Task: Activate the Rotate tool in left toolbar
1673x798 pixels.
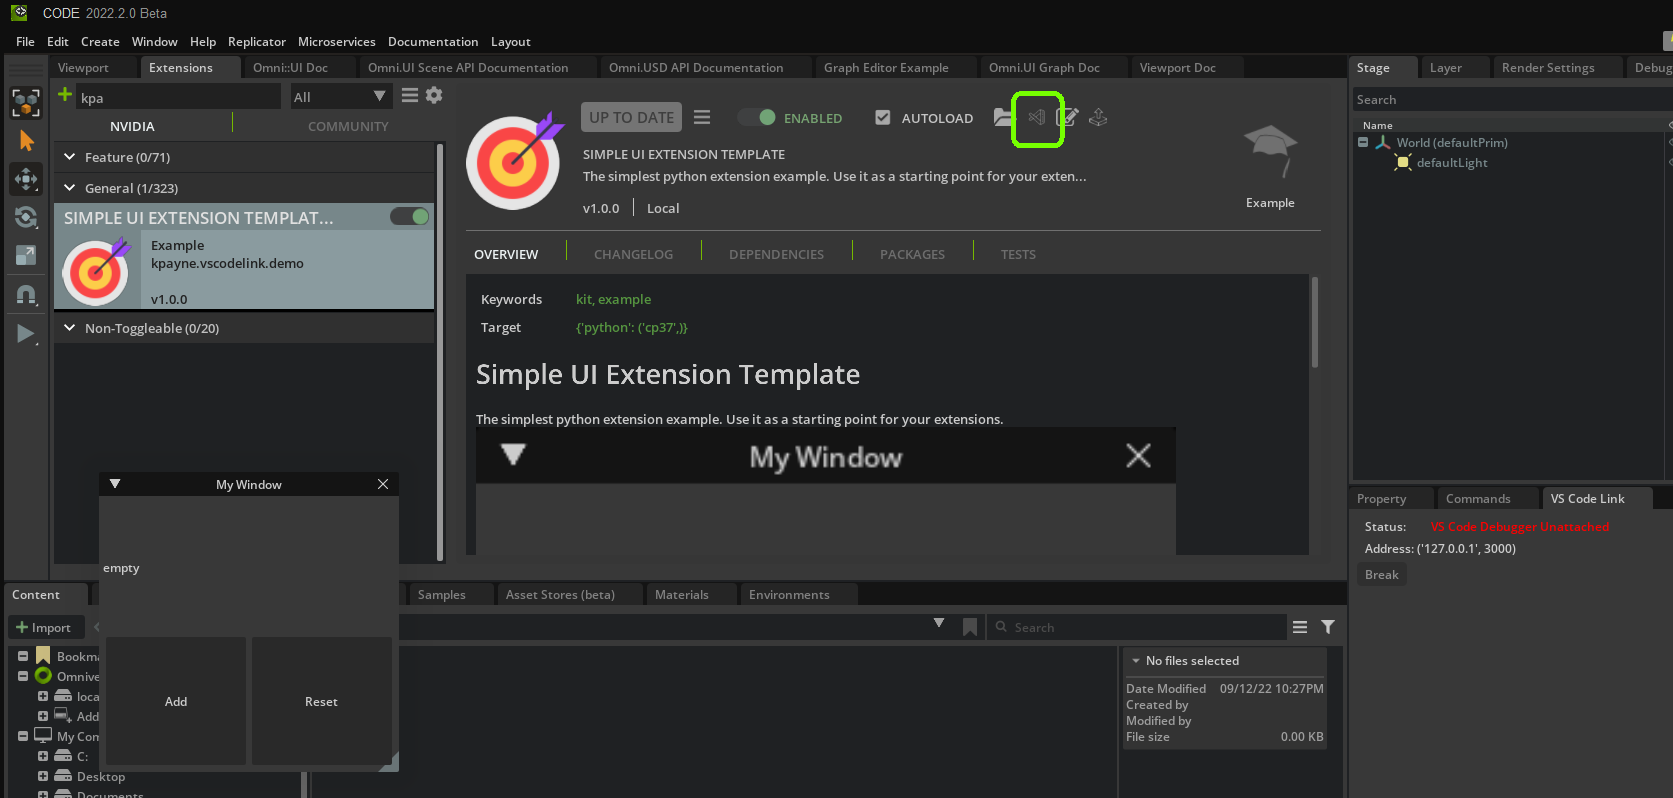Action: (x=26, y=217)
